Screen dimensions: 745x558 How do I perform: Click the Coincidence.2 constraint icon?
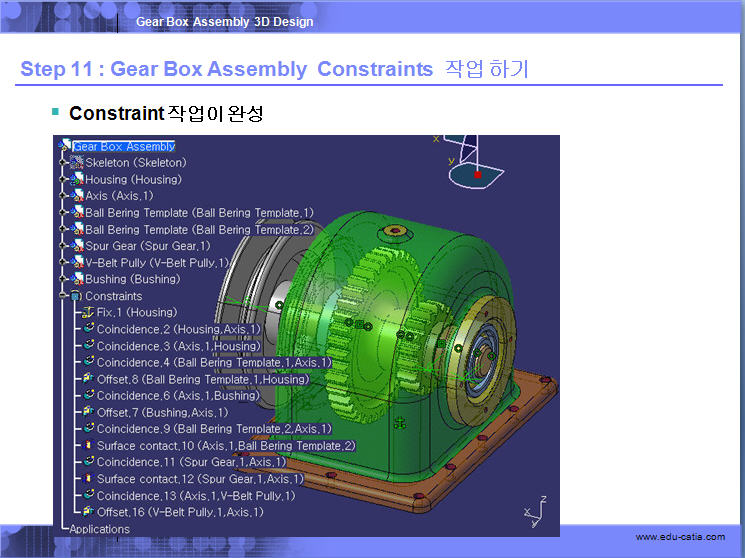[x=88, y=329]
